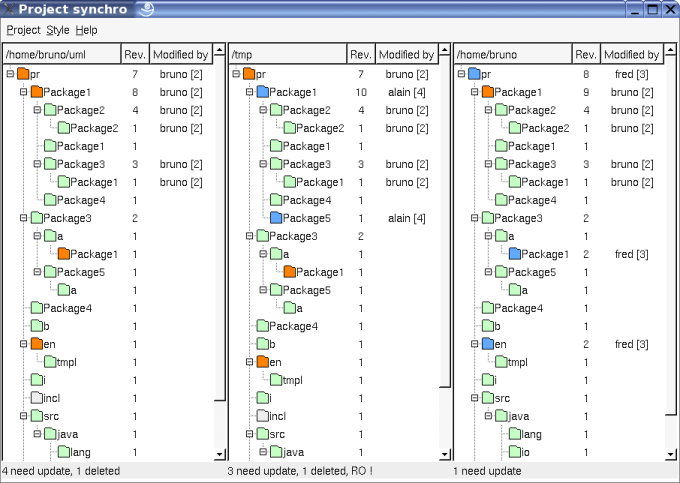Select 'alain [4]' in revision 10 Package1 row
680x483 pixels.
(x=407, y=92)
